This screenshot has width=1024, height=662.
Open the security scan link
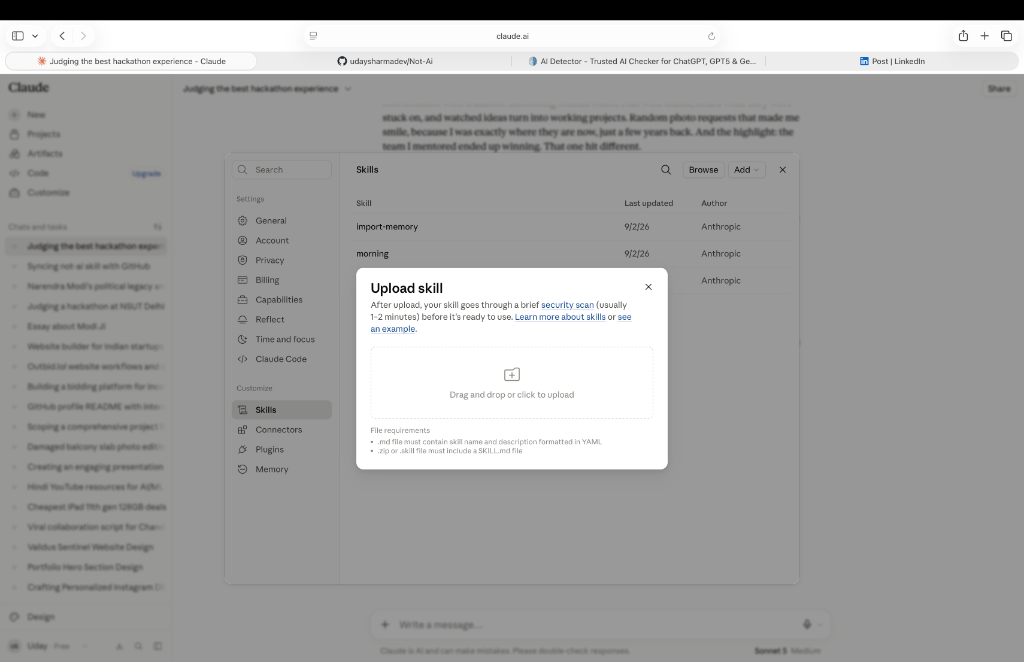click(568, 305)
